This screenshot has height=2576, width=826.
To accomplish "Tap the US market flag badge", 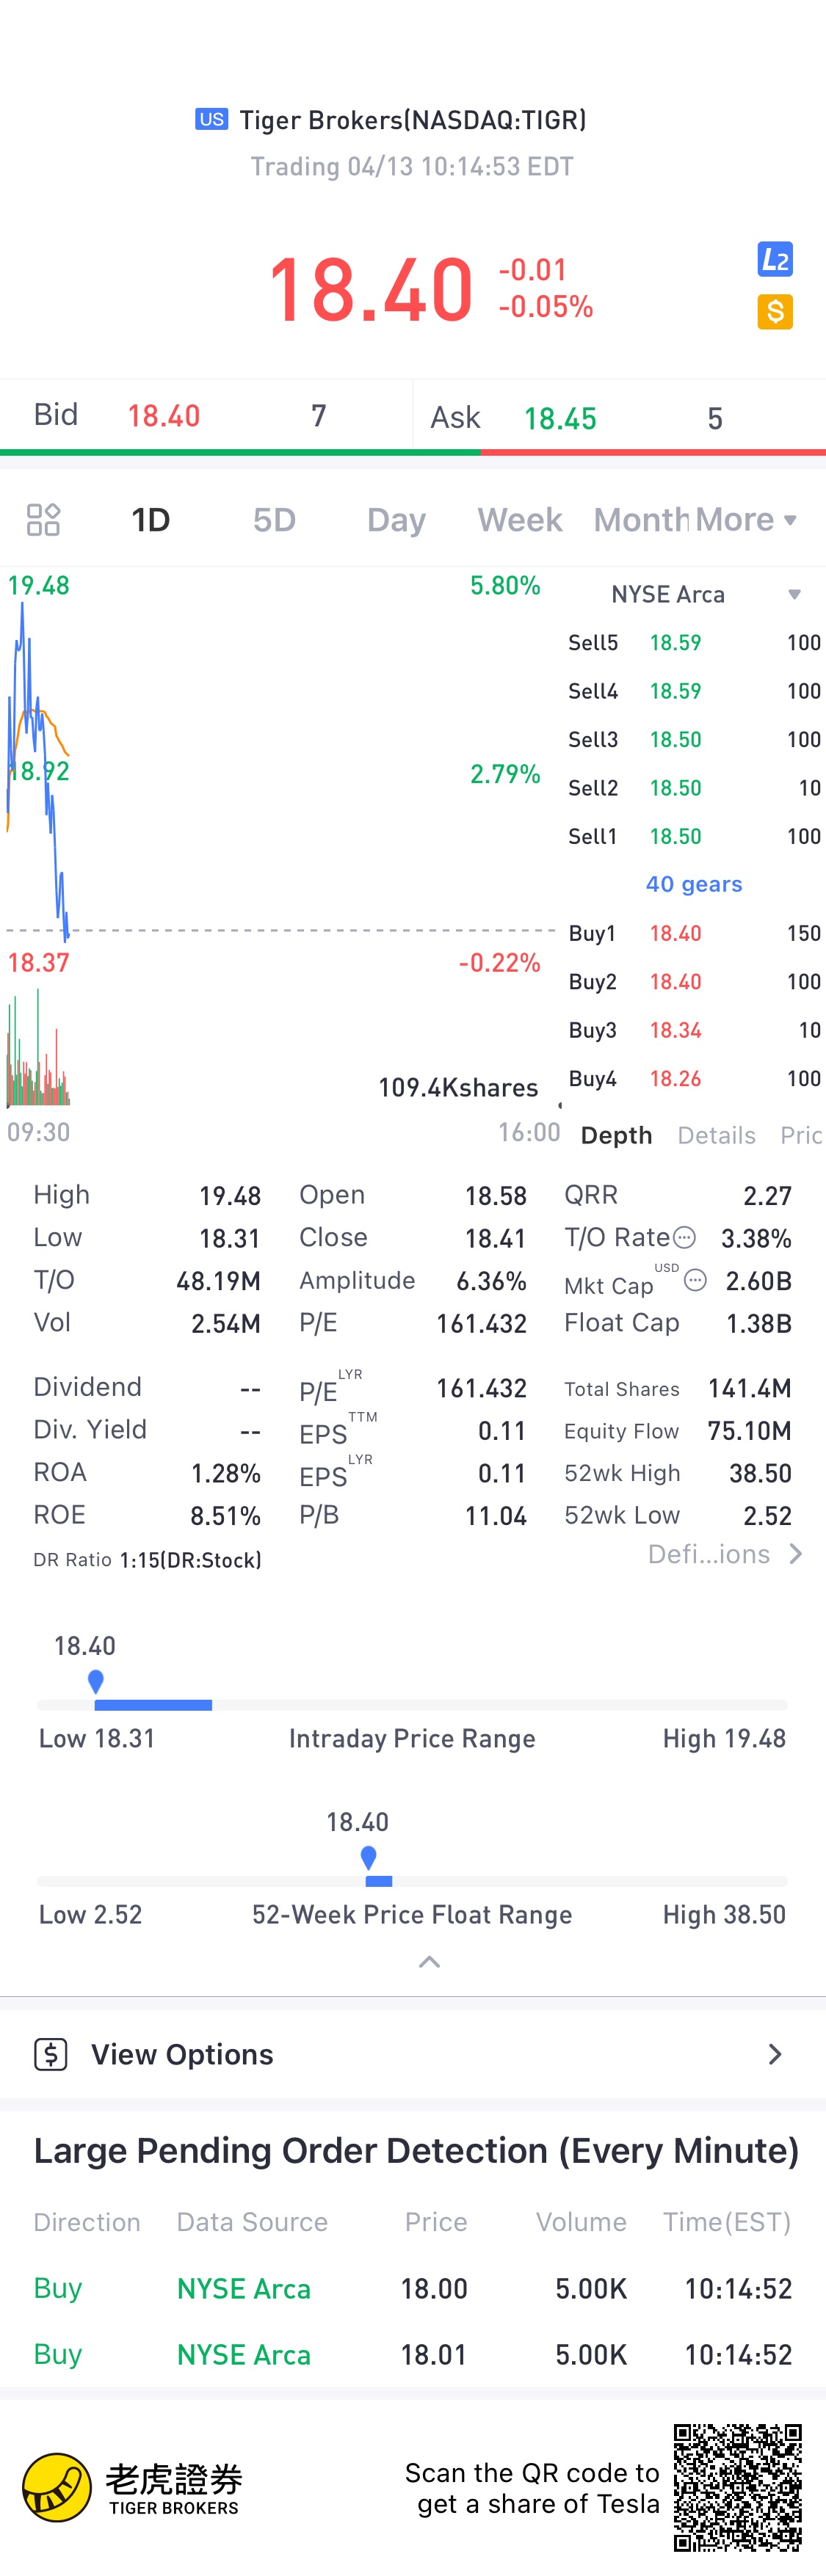I will pyautogui.click(x=211, y=120).
